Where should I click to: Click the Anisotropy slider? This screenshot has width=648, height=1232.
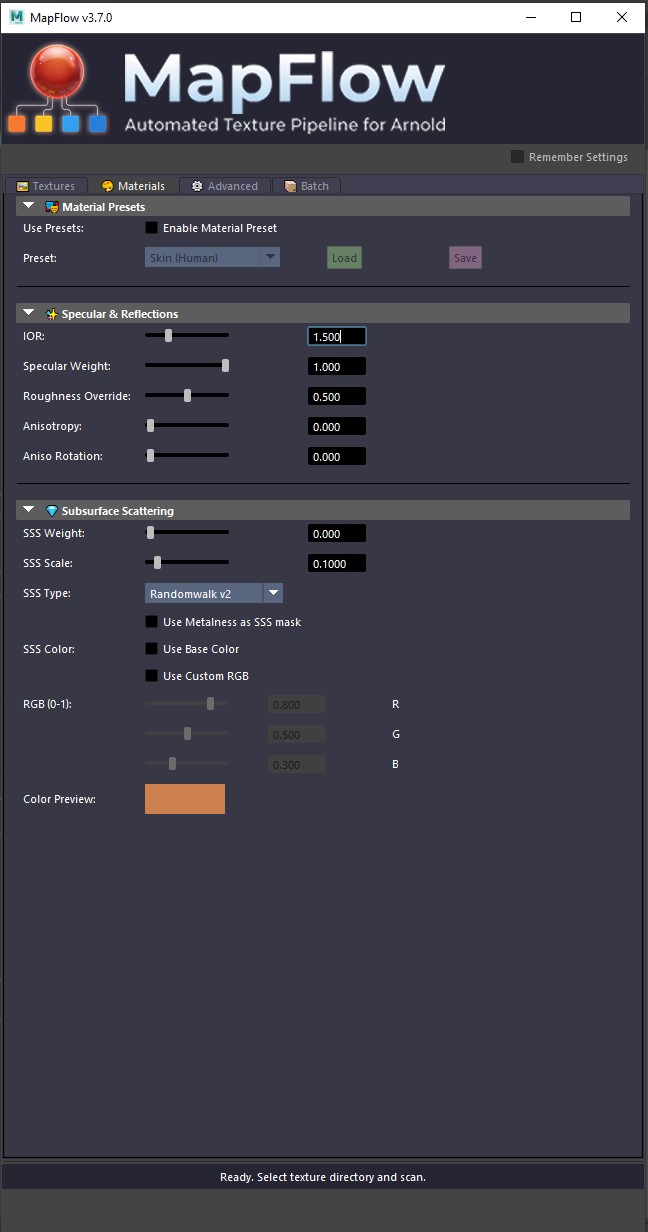click(187, 426)
